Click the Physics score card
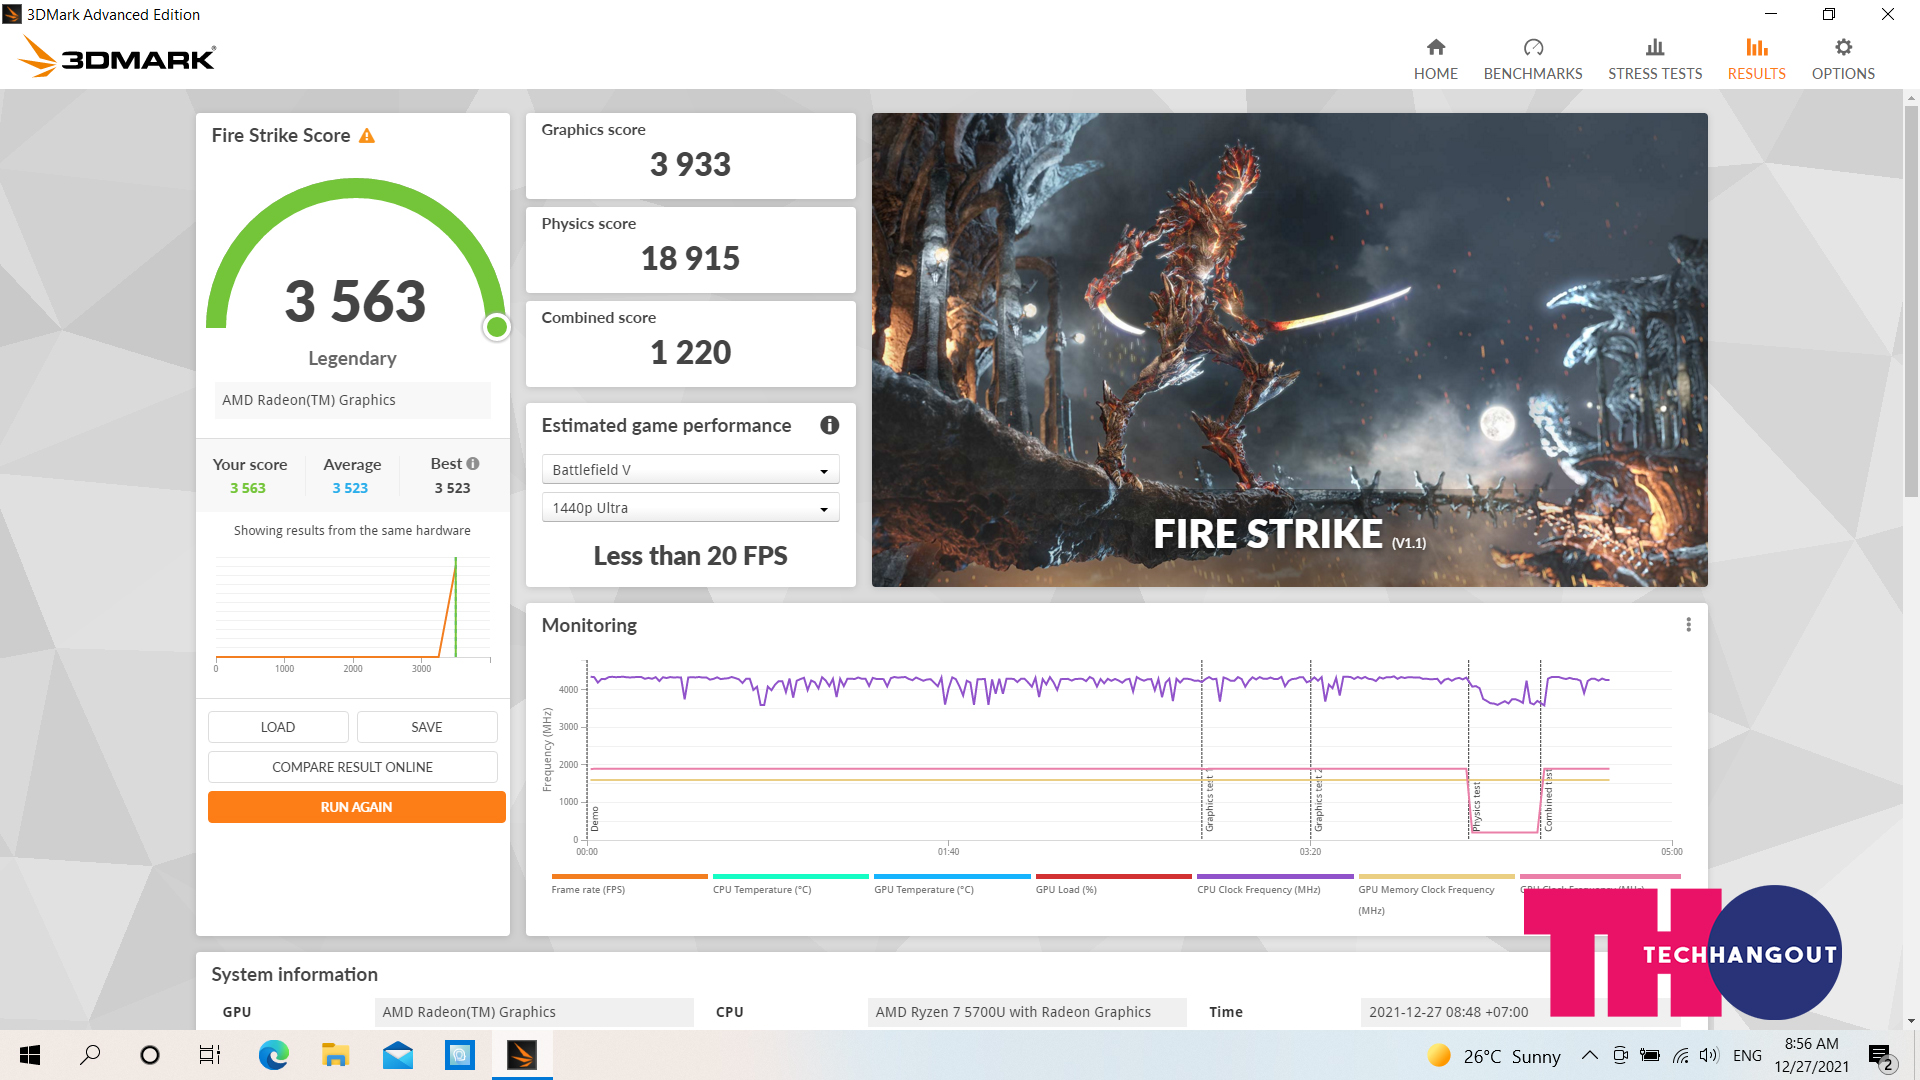The height and width of the screenshot is (1080, 1920). click(x=690, y=250)
